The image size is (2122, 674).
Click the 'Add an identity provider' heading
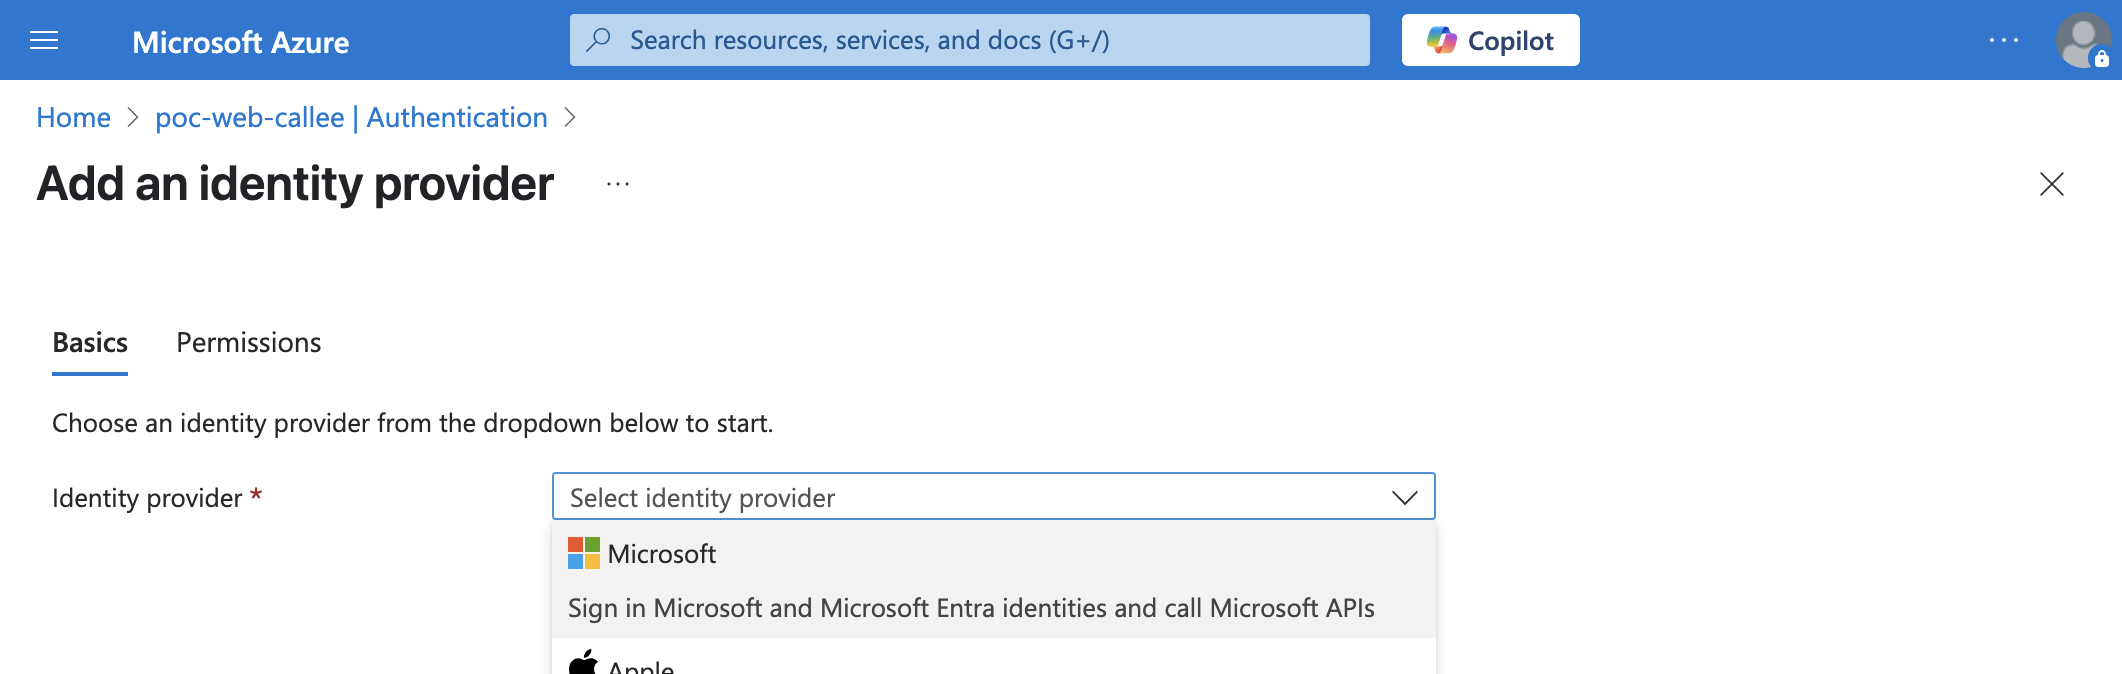click(295, 184)
